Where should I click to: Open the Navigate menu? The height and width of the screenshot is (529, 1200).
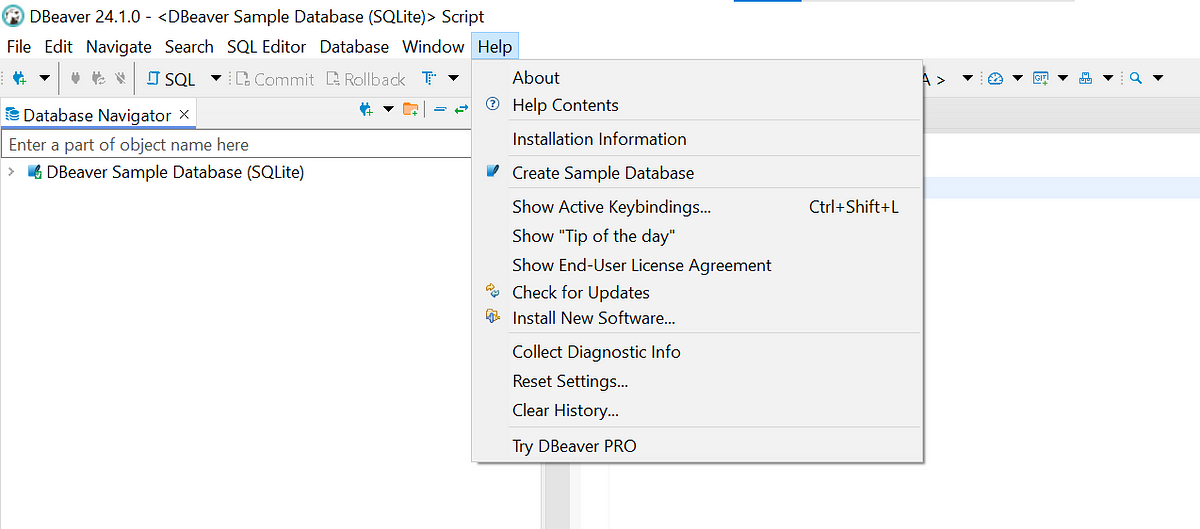[119, 46]
